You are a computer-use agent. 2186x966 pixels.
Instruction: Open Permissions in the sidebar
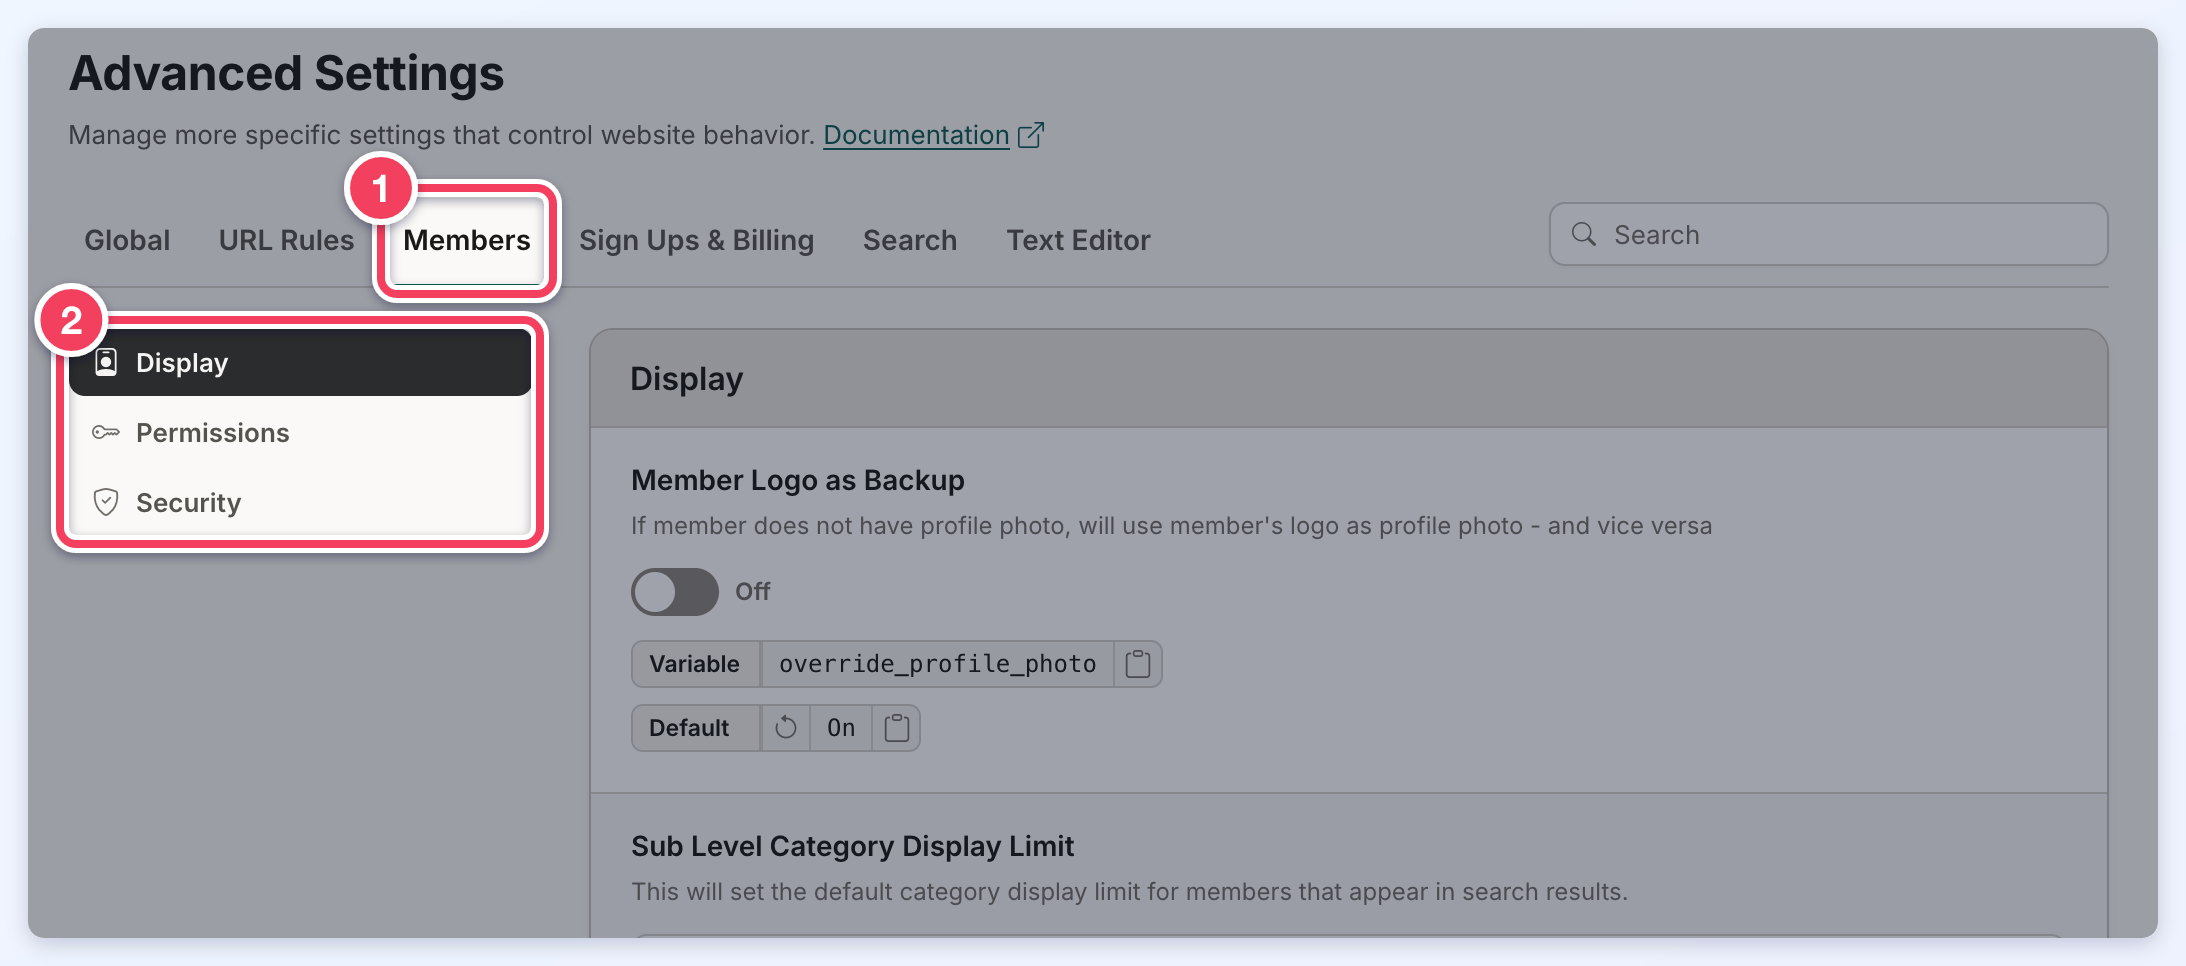[300, 432]
